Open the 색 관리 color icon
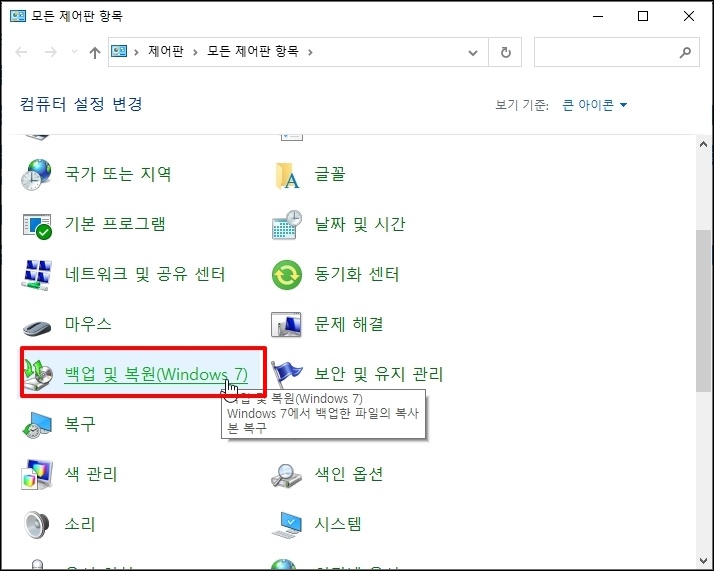This screenshot has height=571, width=714. click(37, 474)
